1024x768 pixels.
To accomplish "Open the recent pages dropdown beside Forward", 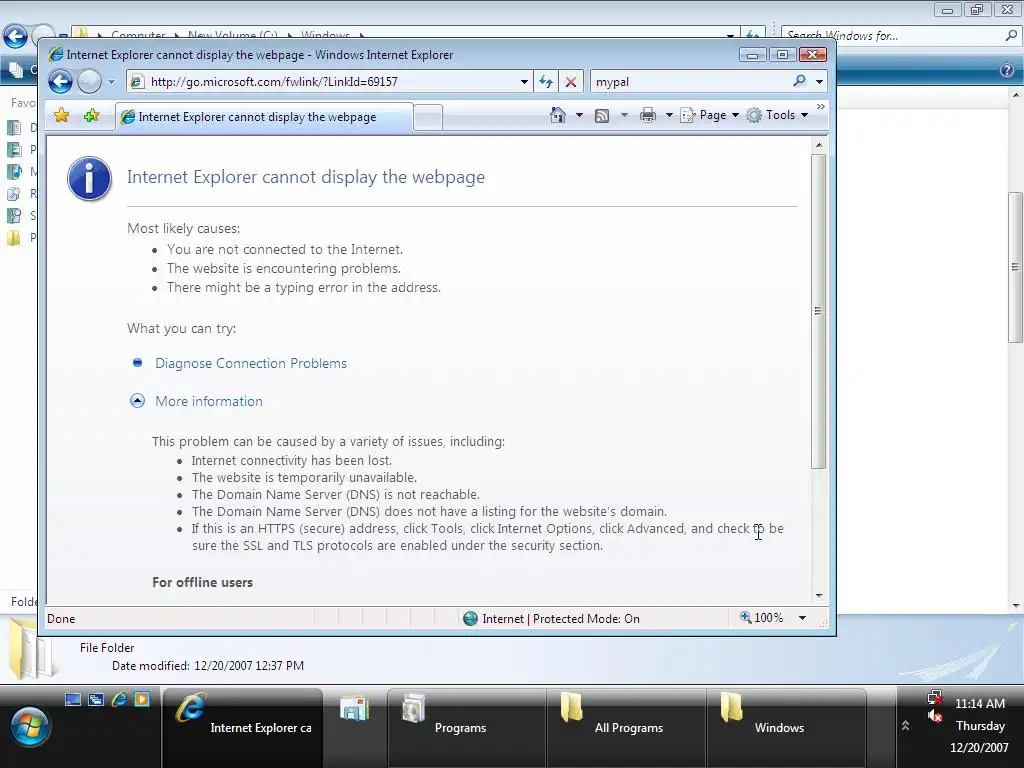I will (112, 82).
